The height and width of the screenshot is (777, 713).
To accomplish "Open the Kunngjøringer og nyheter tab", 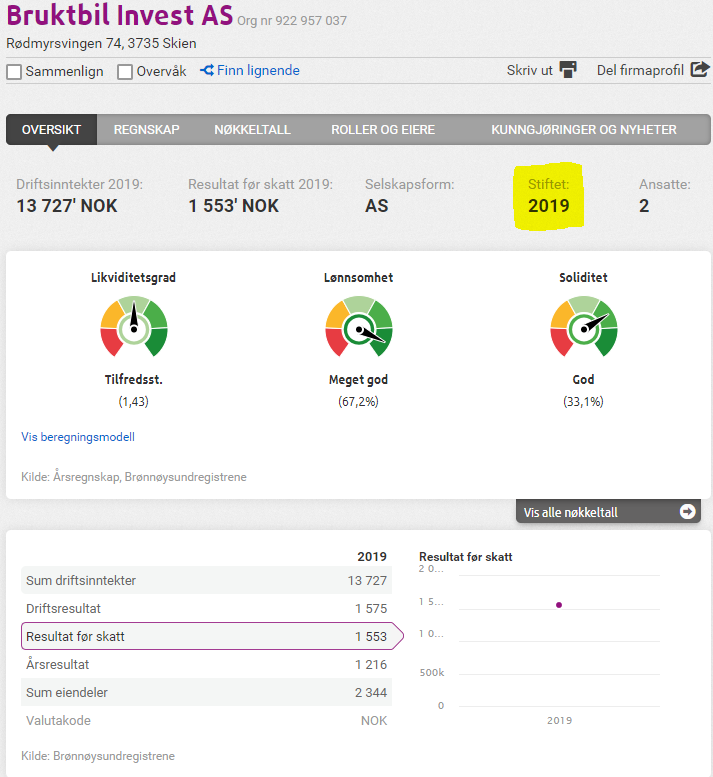I will [x=584, y=130].
